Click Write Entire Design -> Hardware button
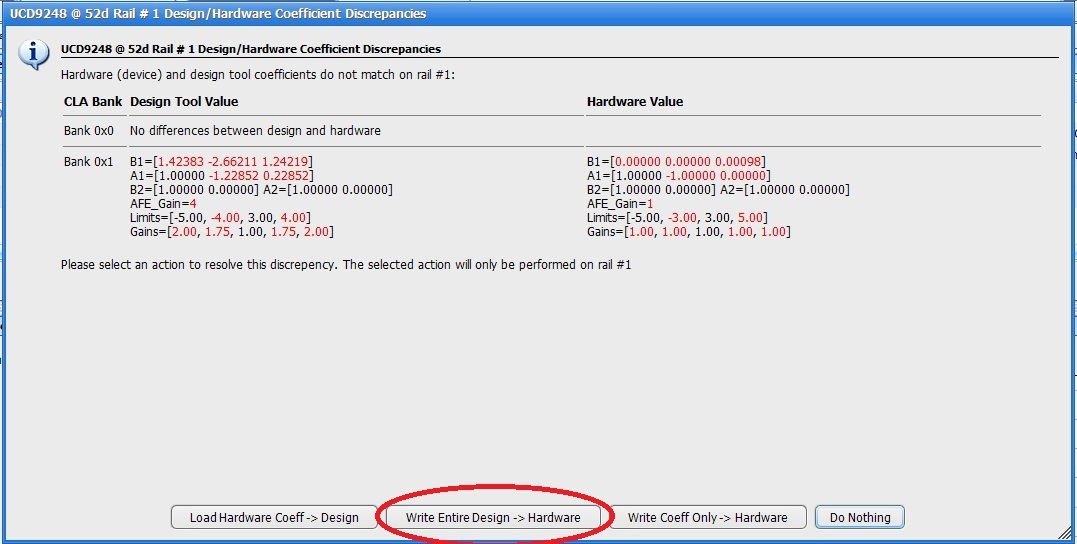This screenshot has height=544, width=1077. (492, 517)
